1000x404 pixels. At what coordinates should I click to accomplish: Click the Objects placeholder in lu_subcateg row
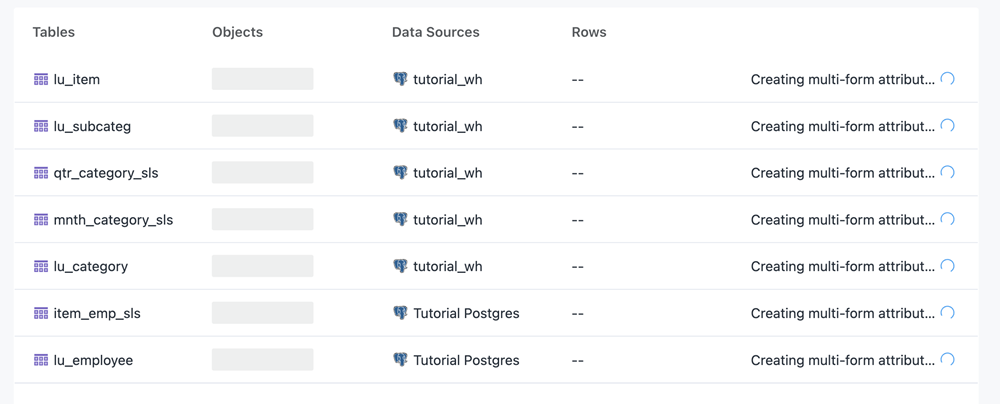tap(262, 126)
